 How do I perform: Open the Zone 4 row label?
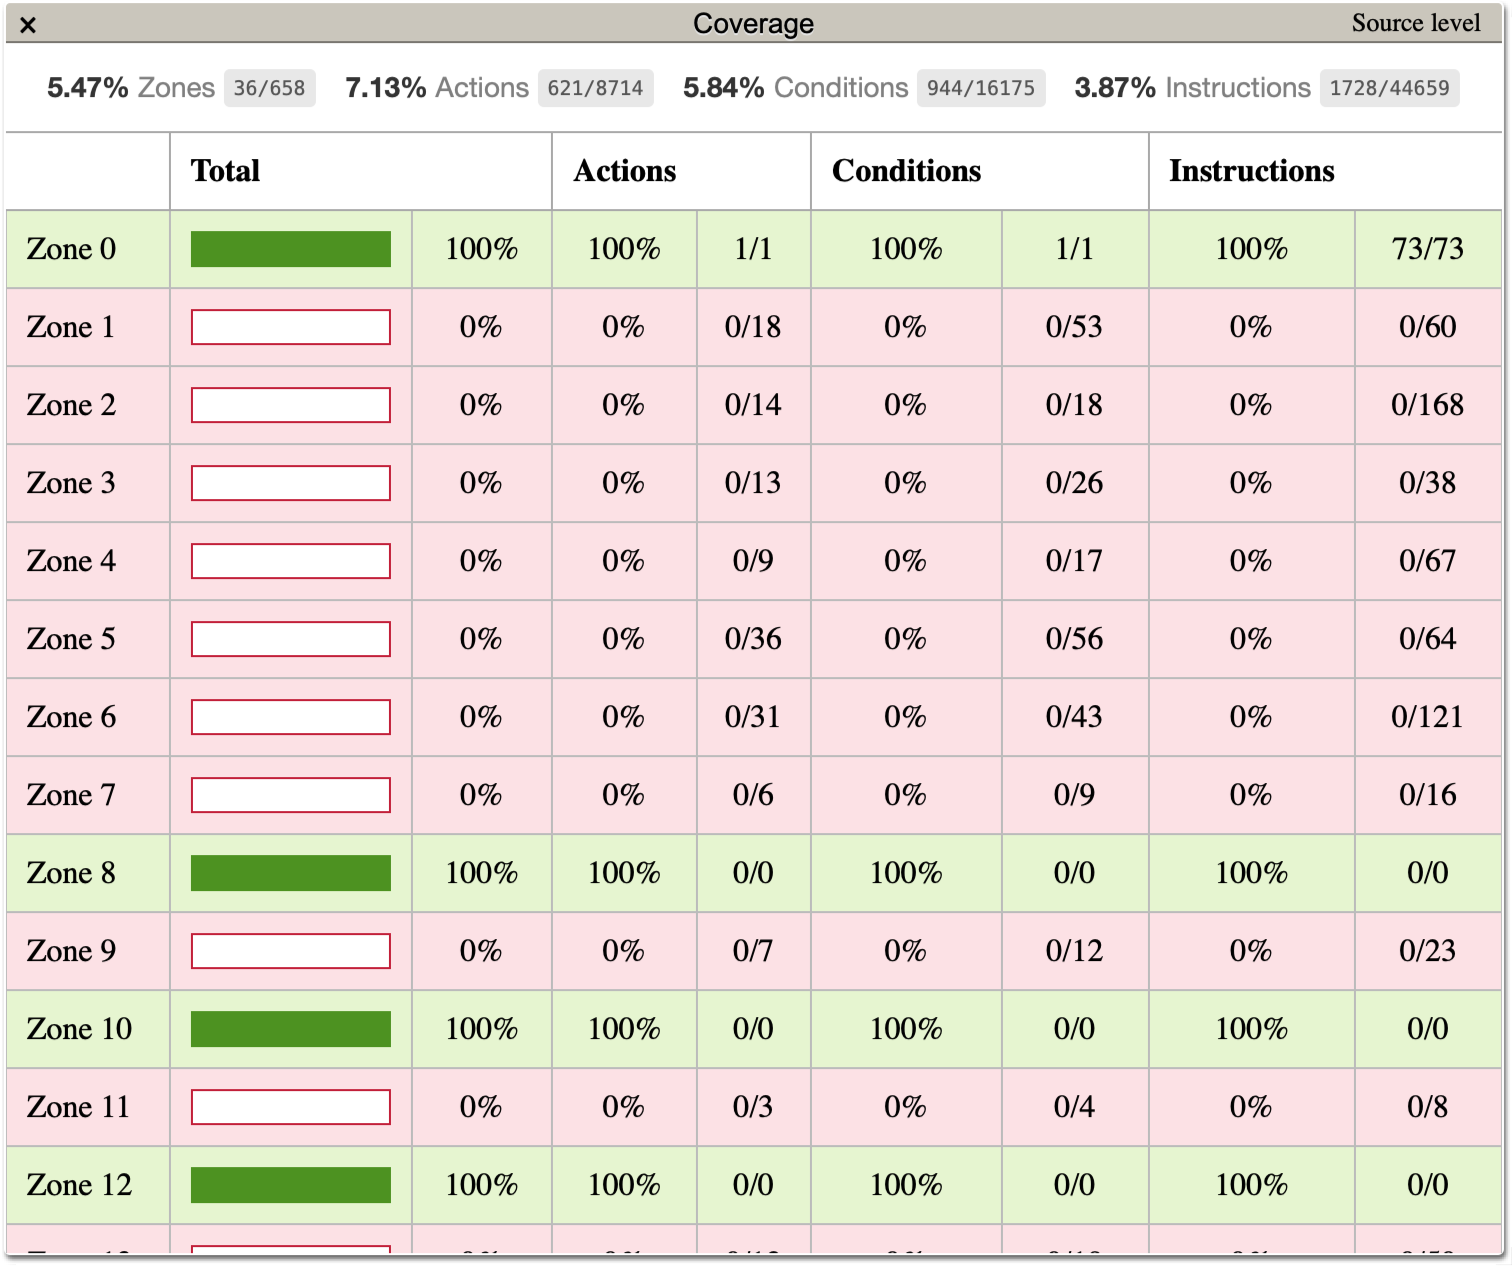tap(71, 561)
